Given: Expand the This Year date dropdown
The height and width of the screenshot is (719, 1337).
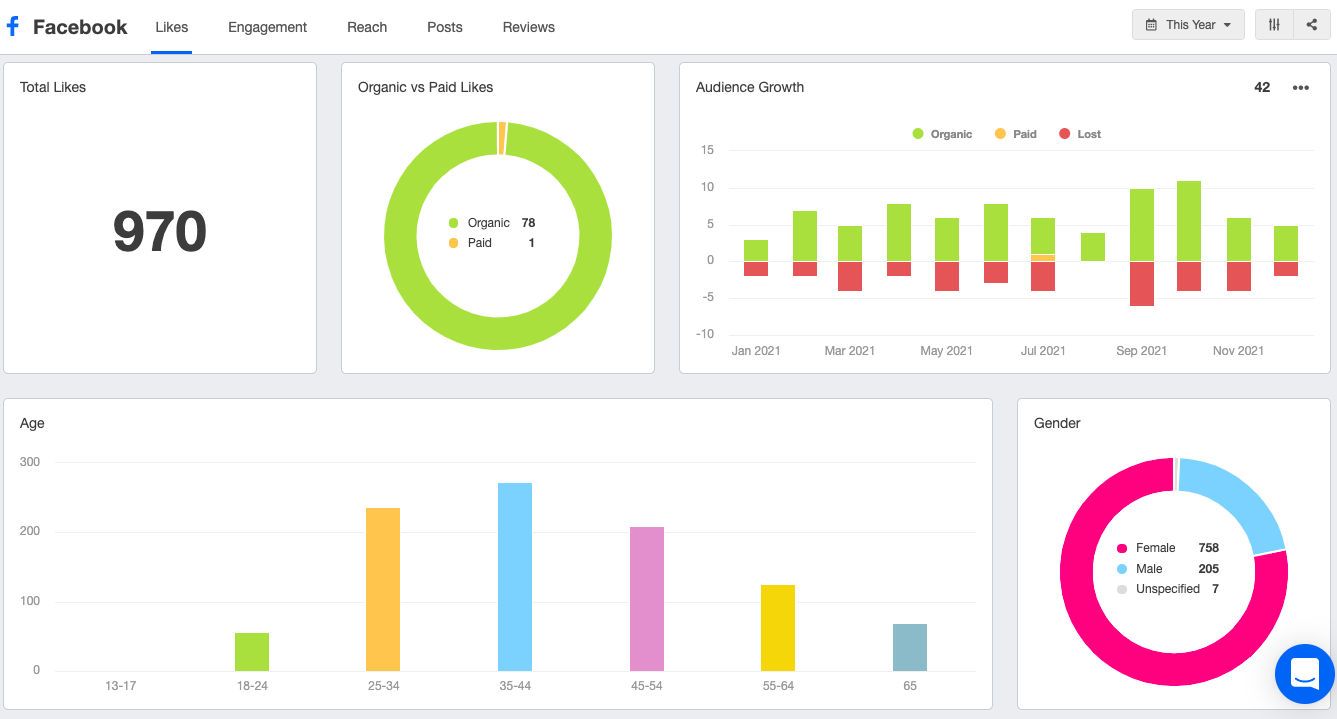Looking at the screenshot, I should (x=1188, y=25).
